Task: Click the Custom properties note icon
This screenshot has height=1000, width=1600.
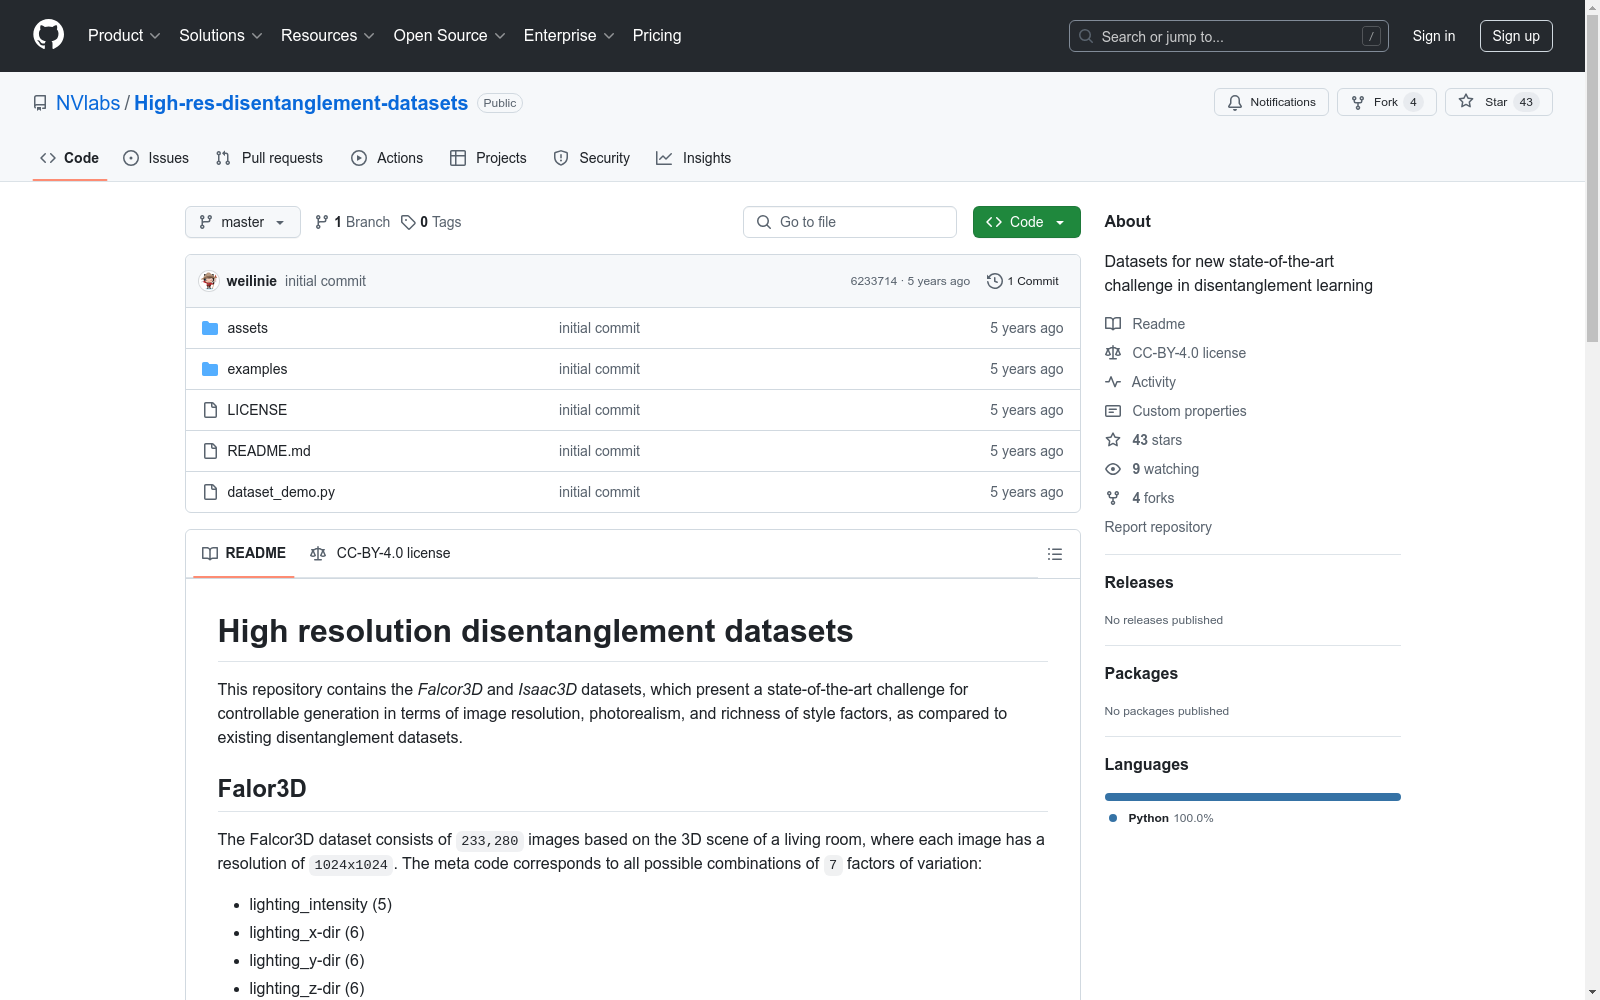Action: [x=1113, y=411]
